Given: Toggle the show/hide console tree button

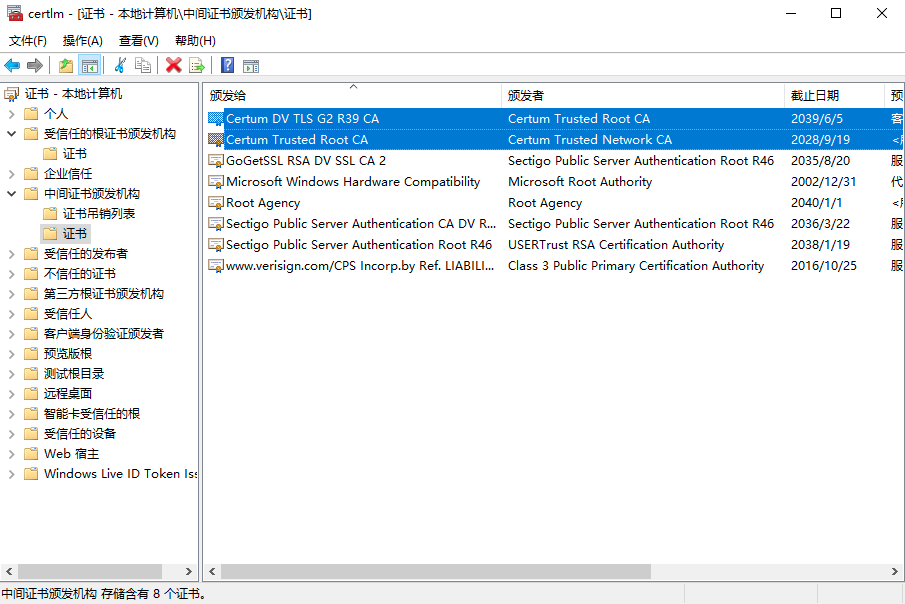Looking at the screenshot, I should click(x=90, y=66).
